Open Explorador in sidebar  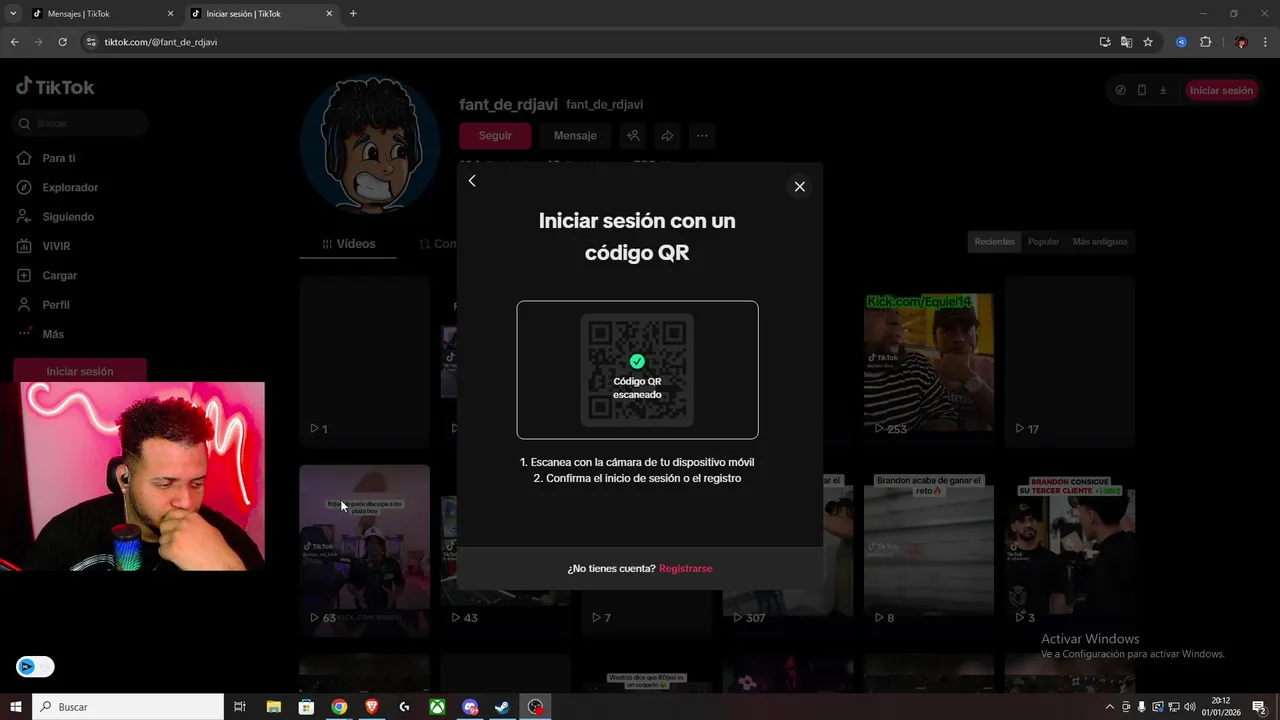[69, 187]
